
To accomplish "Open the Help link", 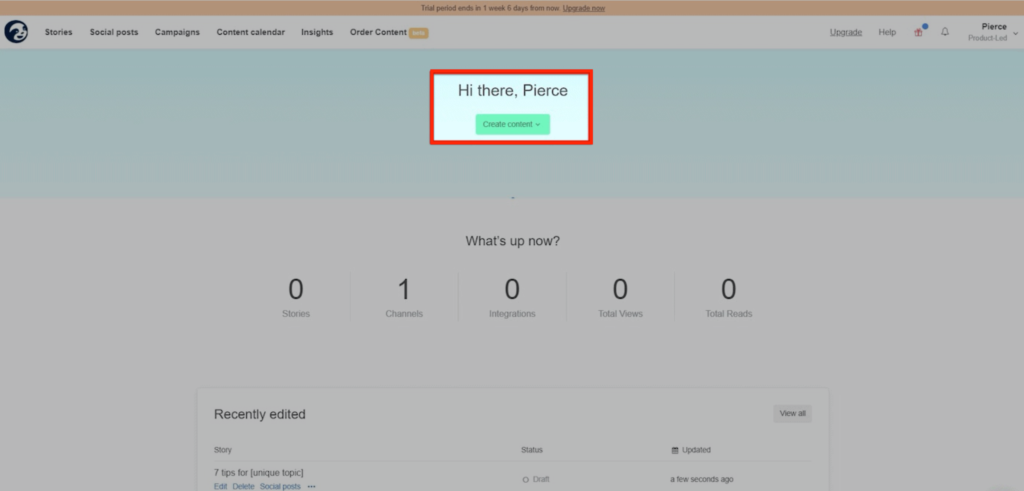I will pos(888,32).
